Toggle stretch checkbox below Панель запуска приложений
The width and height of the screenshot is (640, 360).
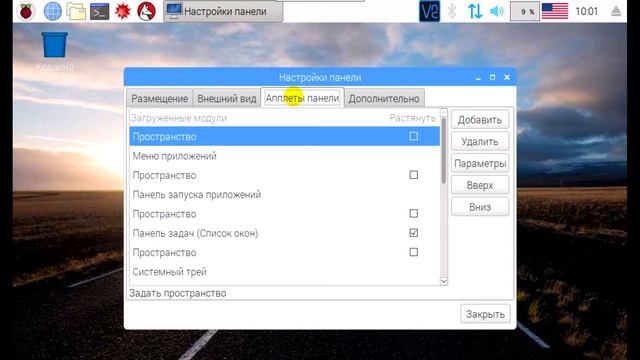413,213
